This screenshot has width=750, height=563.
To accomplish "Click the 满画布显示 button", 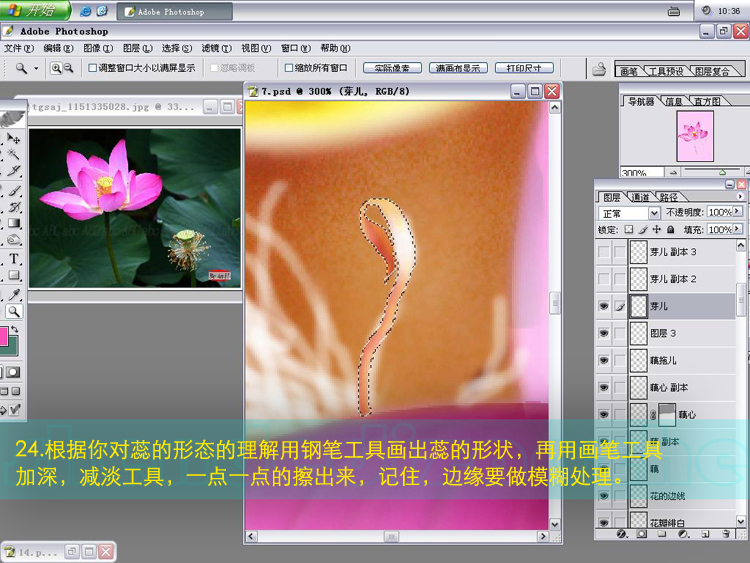I will [458, 68].
